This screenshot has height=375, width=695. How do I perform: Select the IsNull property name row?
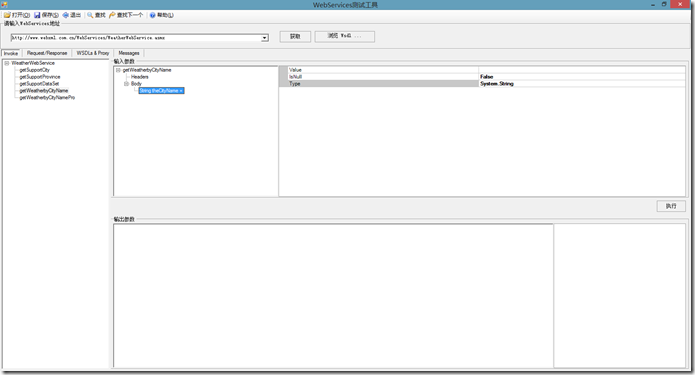pos(383,77)
